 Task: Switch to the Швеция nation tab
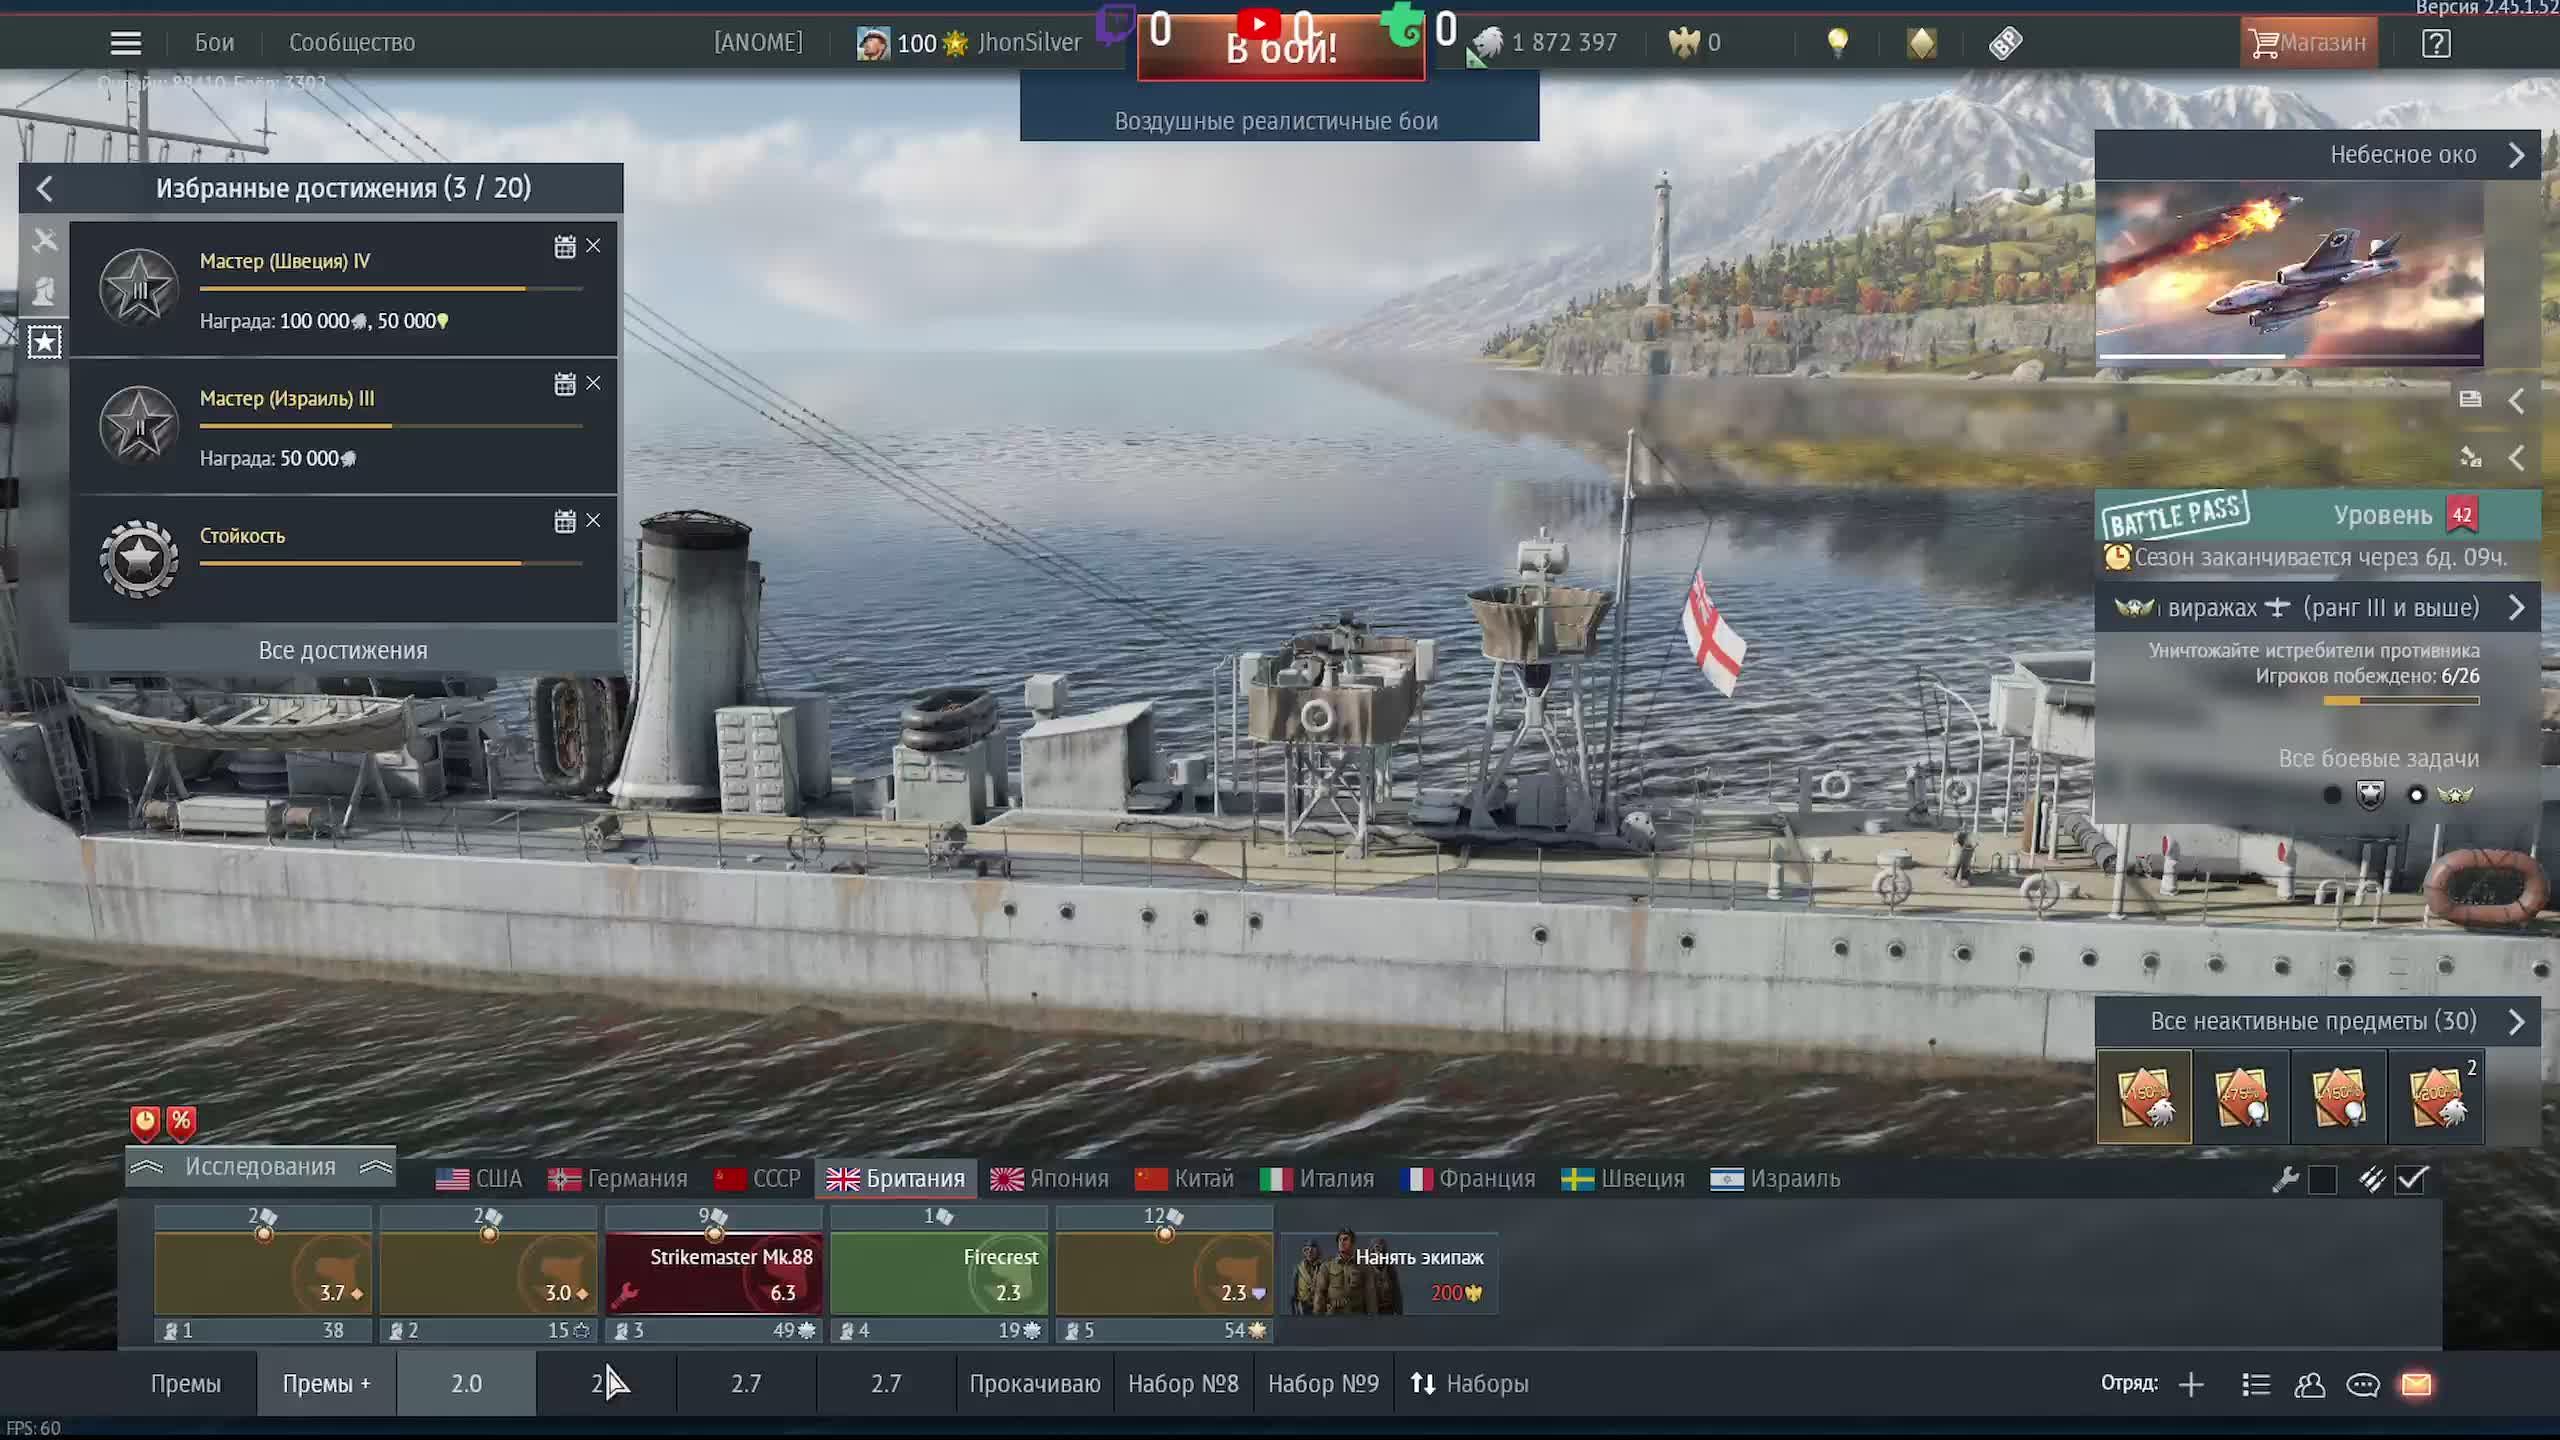tap(1623, 1179)
